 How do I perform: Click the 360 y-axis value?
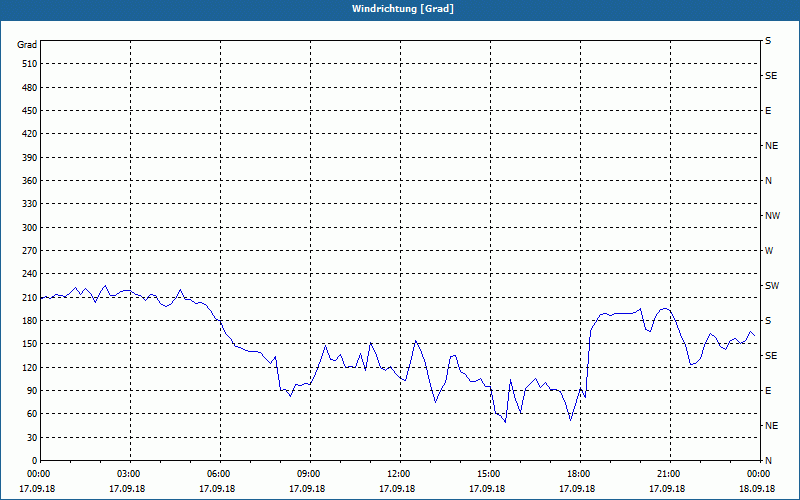tap(29, 181)
